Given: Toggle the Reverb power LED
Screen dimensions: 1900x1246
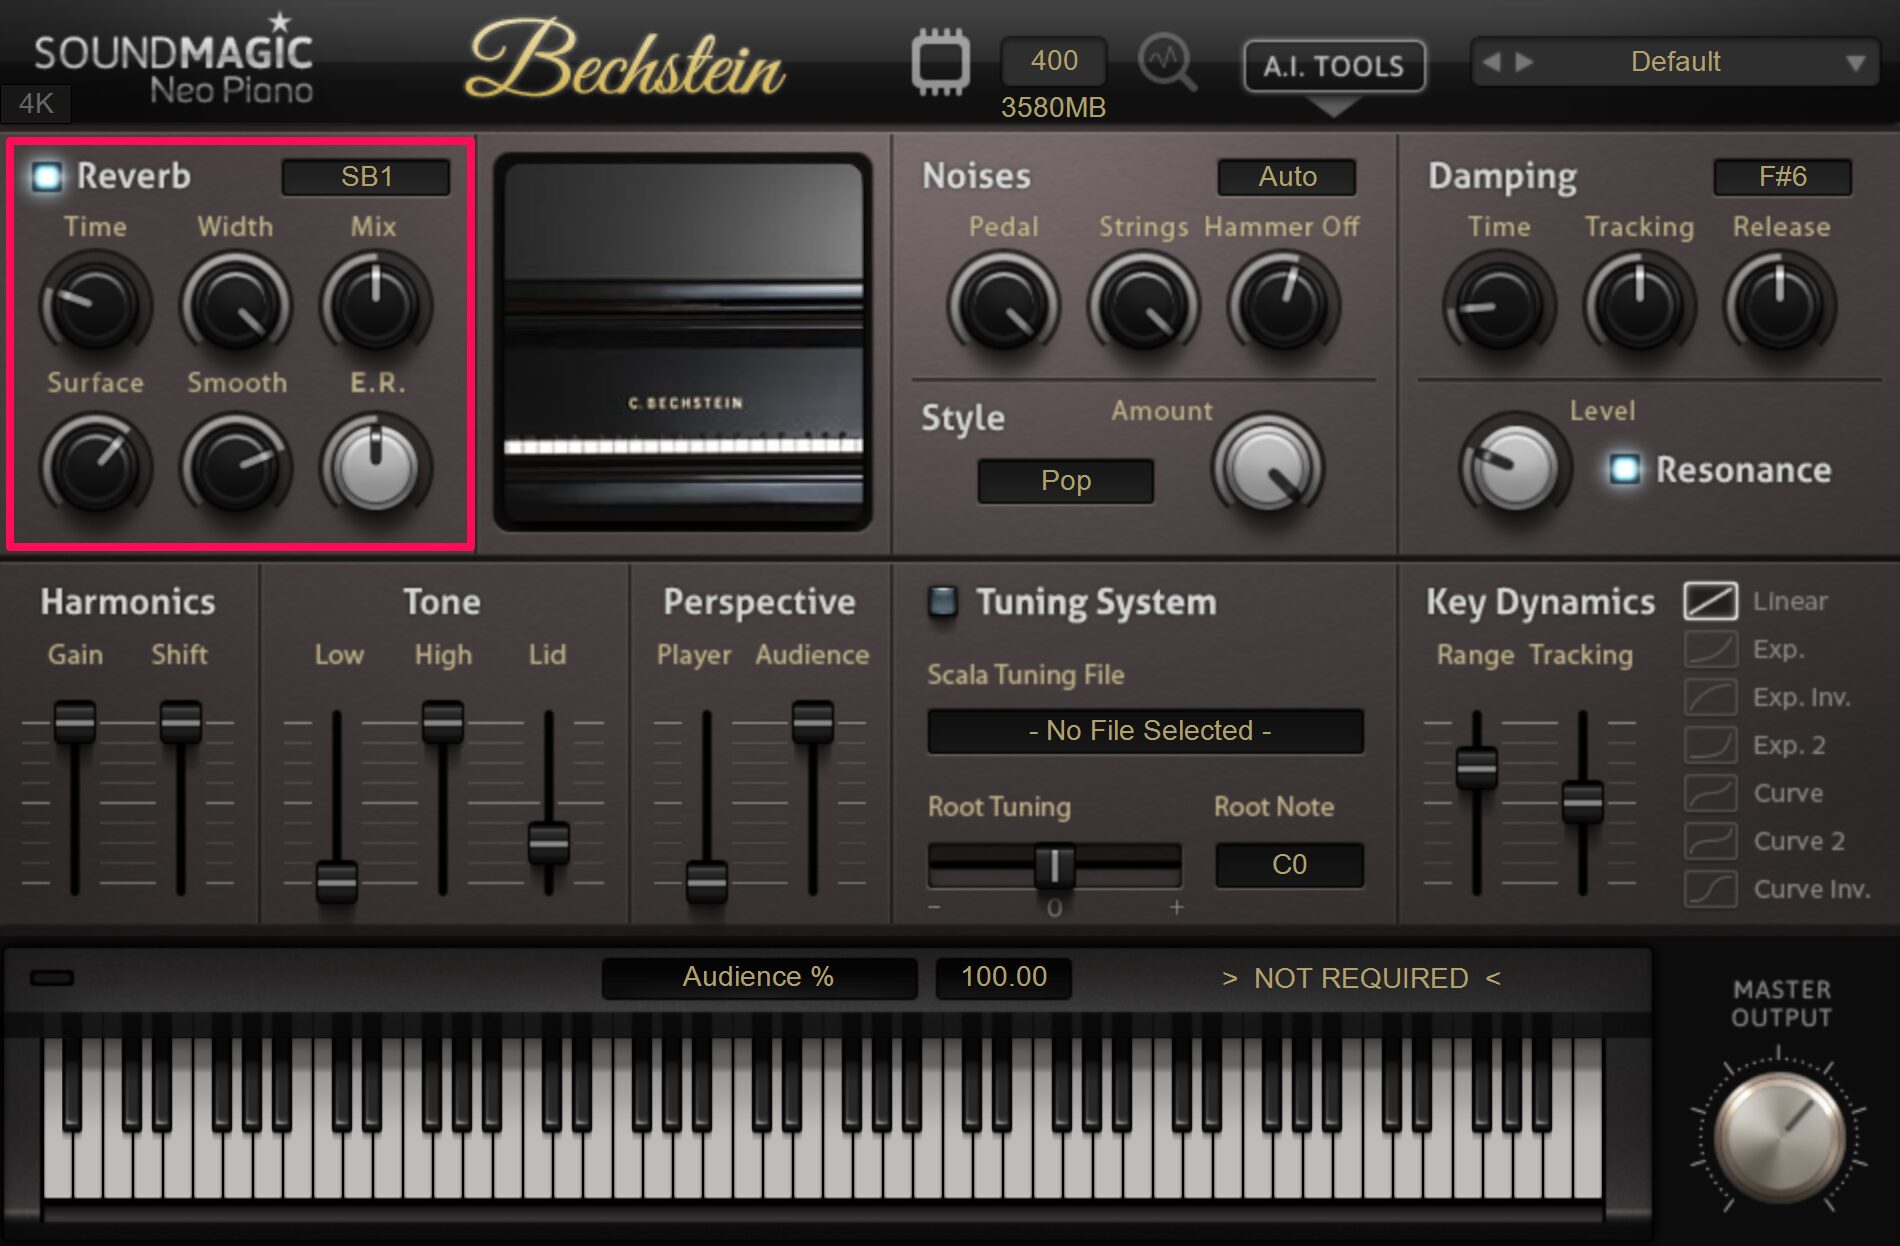Looking at the screenshot, I should [x=46, y=176].
